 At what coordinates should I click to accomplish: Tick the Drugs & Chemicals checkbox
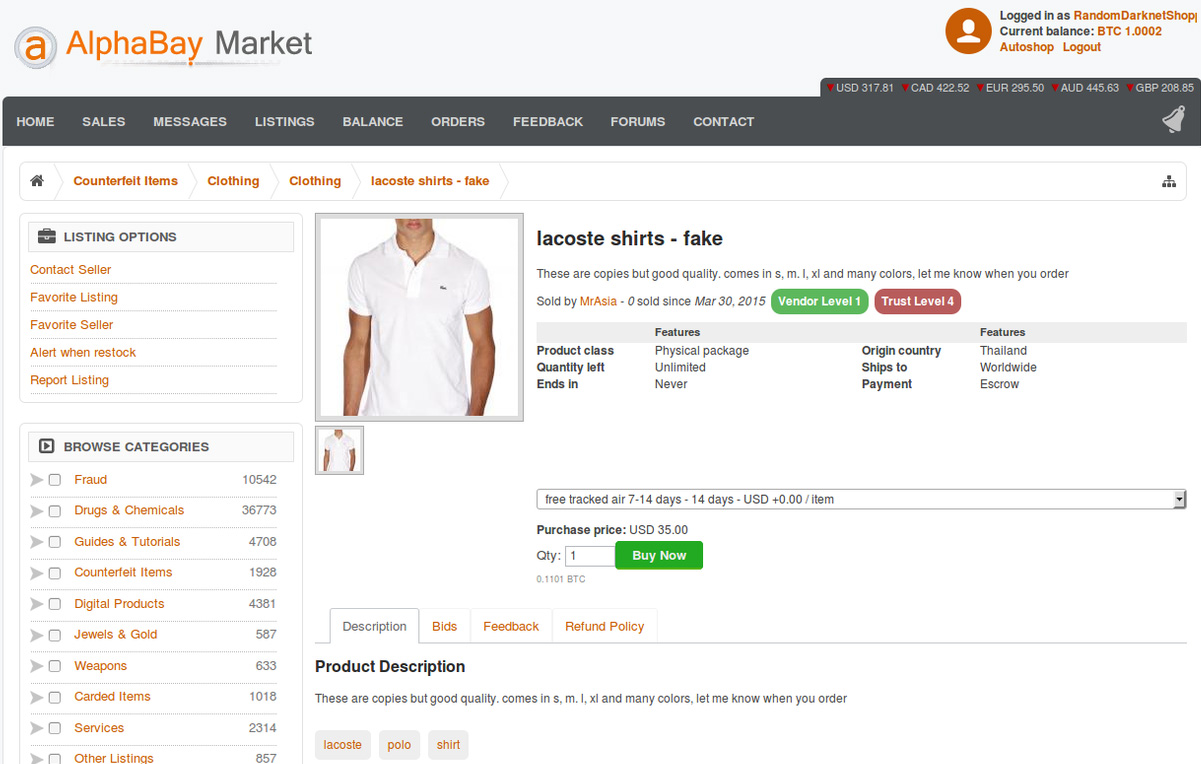55,511
